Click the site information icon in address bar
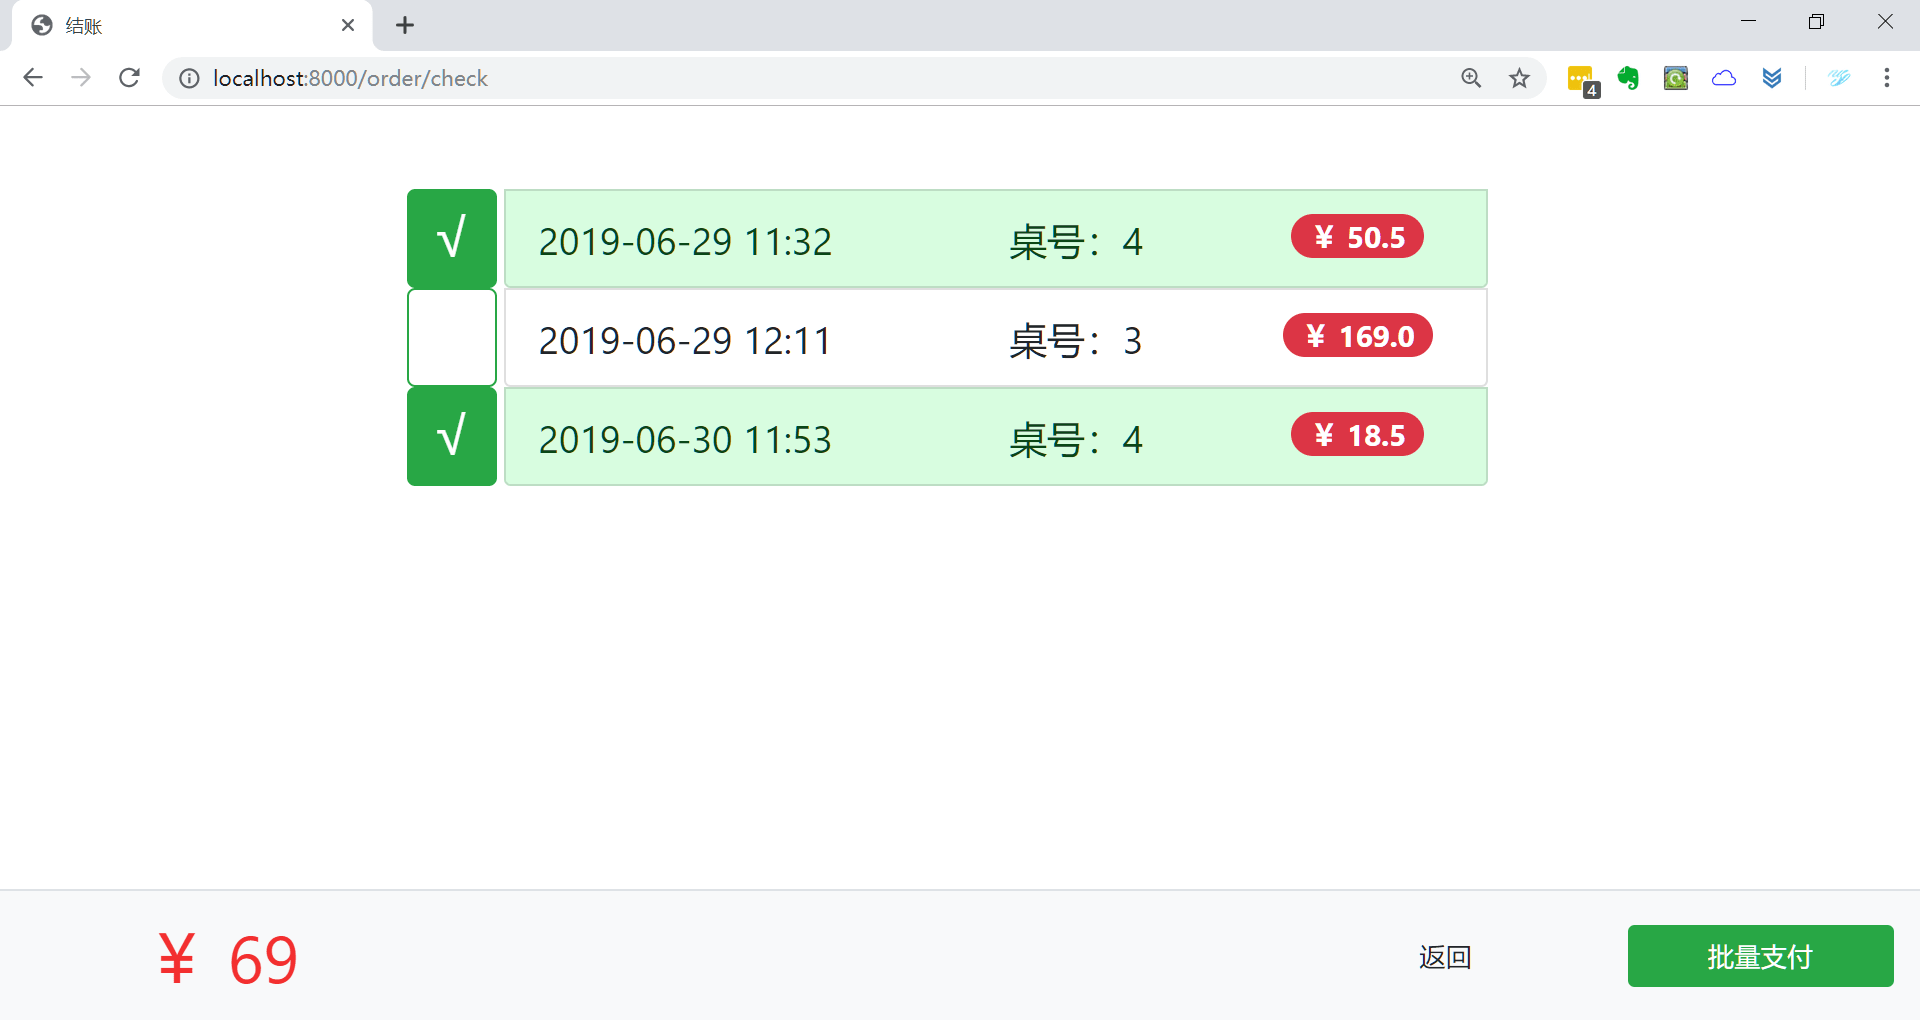Viewport: 1920px width, 1020px height. pyautogui.click(x=189, y=78)
